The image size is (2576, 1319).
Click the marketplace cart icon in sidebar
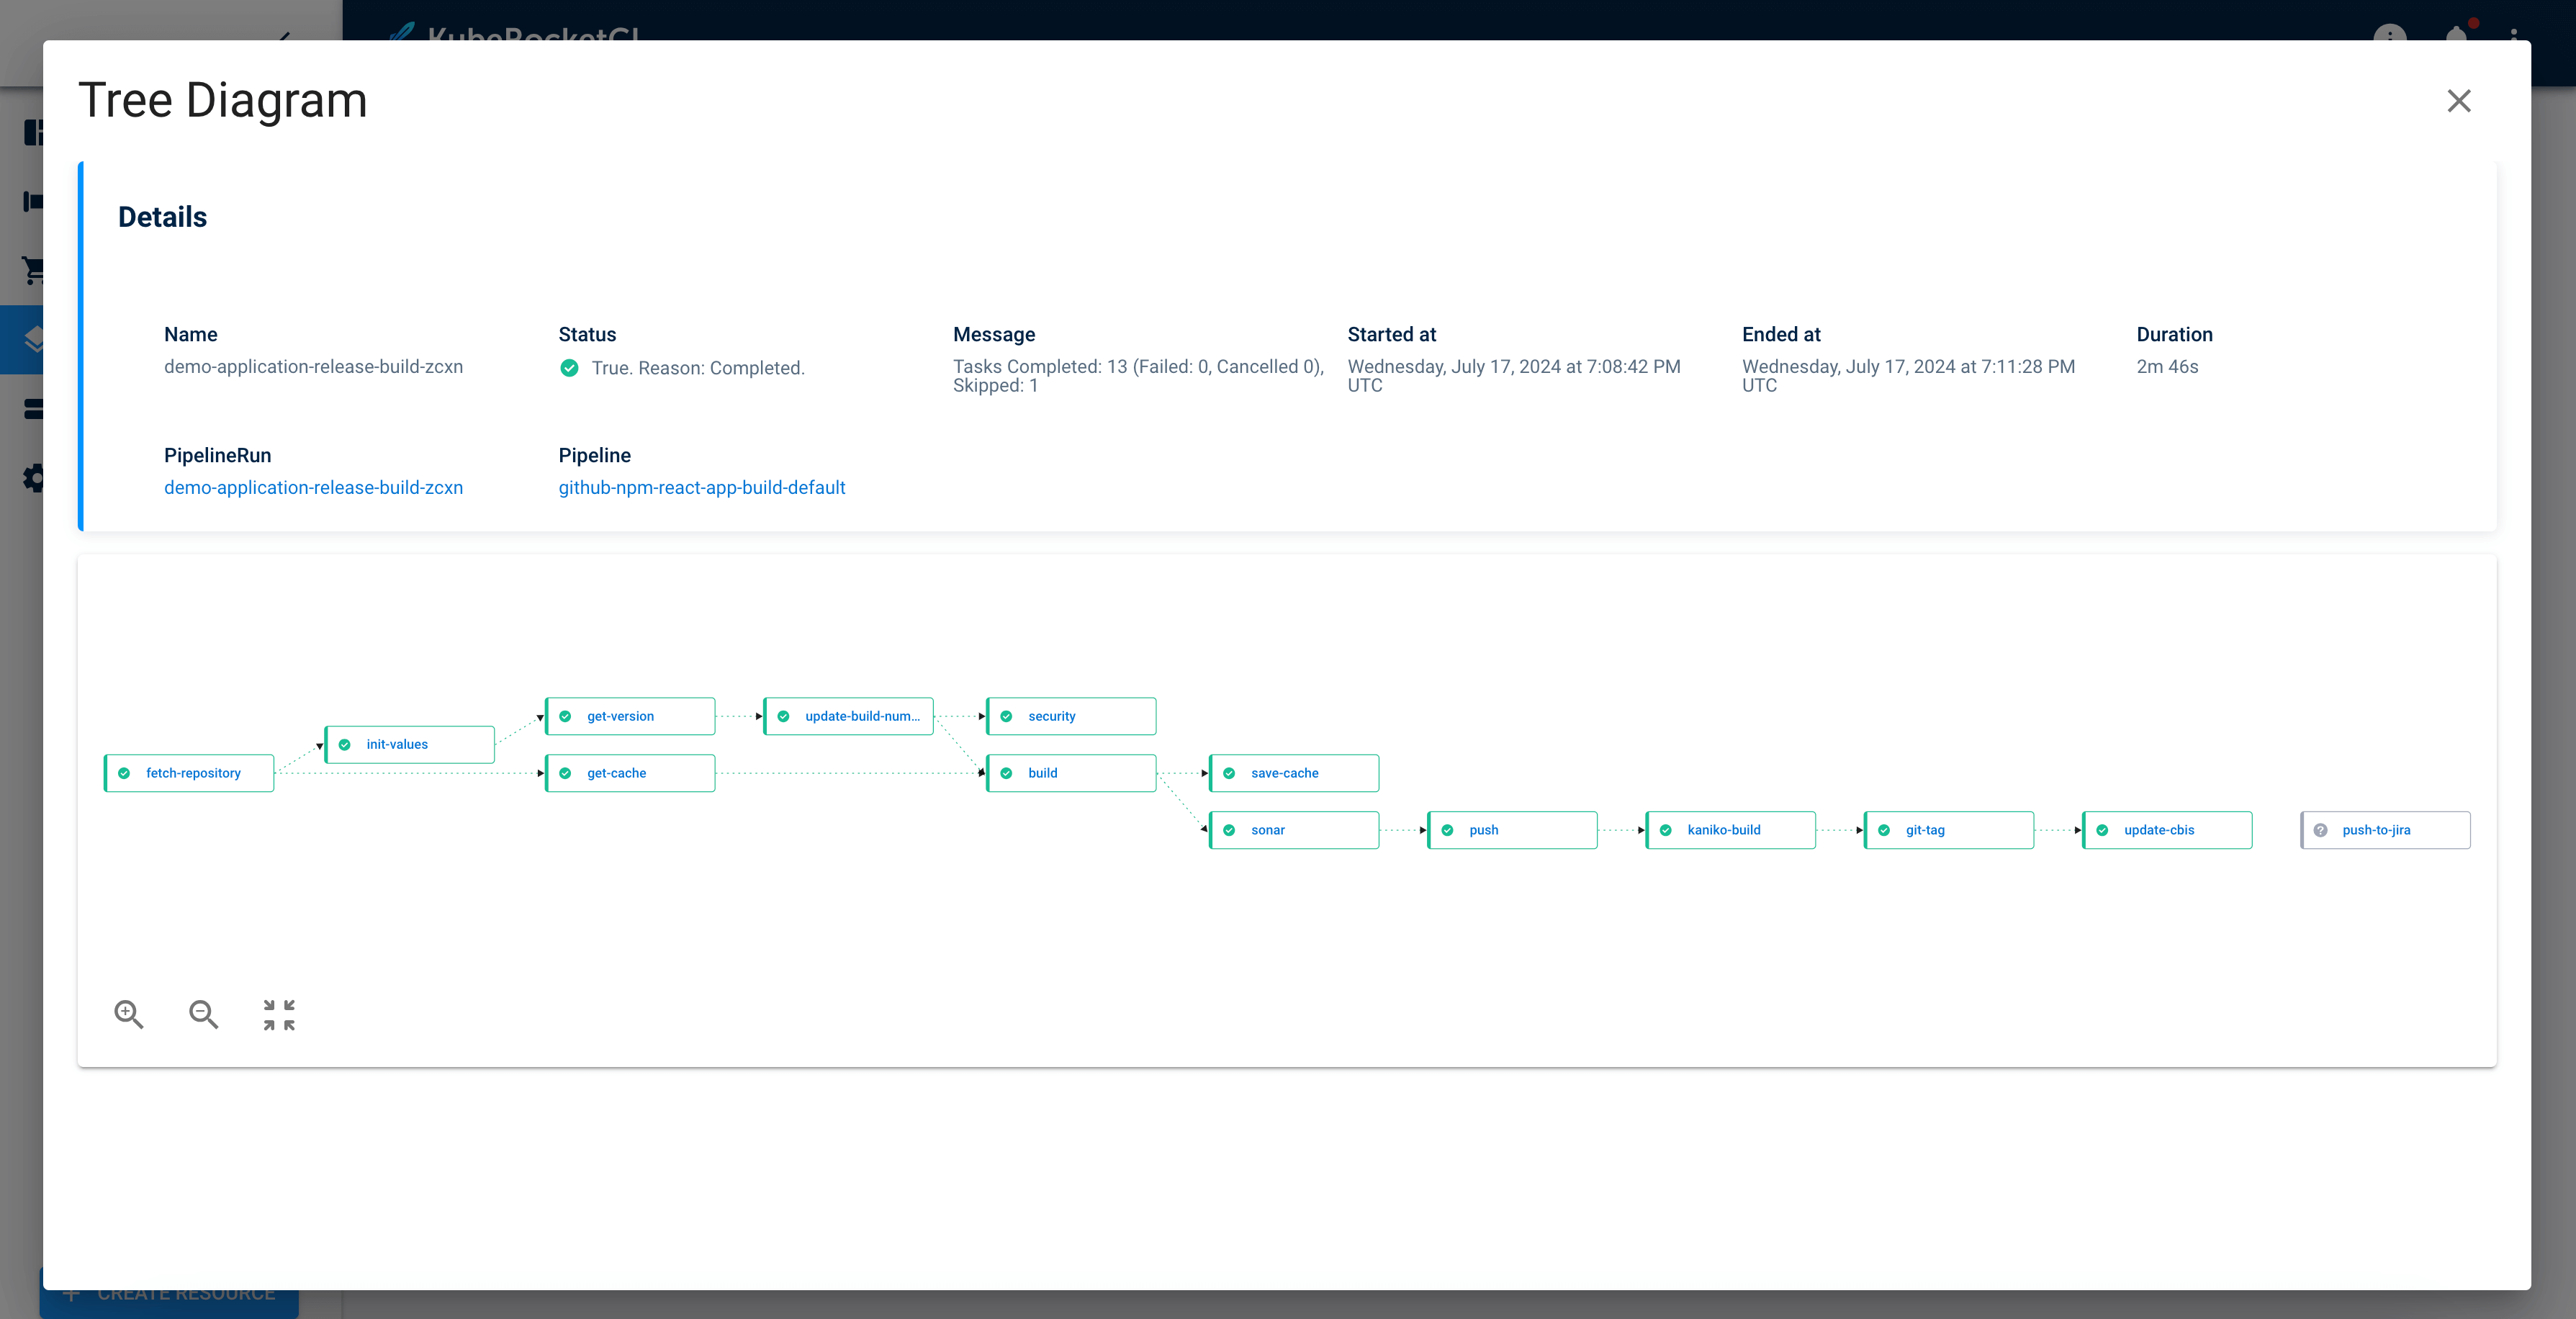pyautogui.click(x=33, y=270)
